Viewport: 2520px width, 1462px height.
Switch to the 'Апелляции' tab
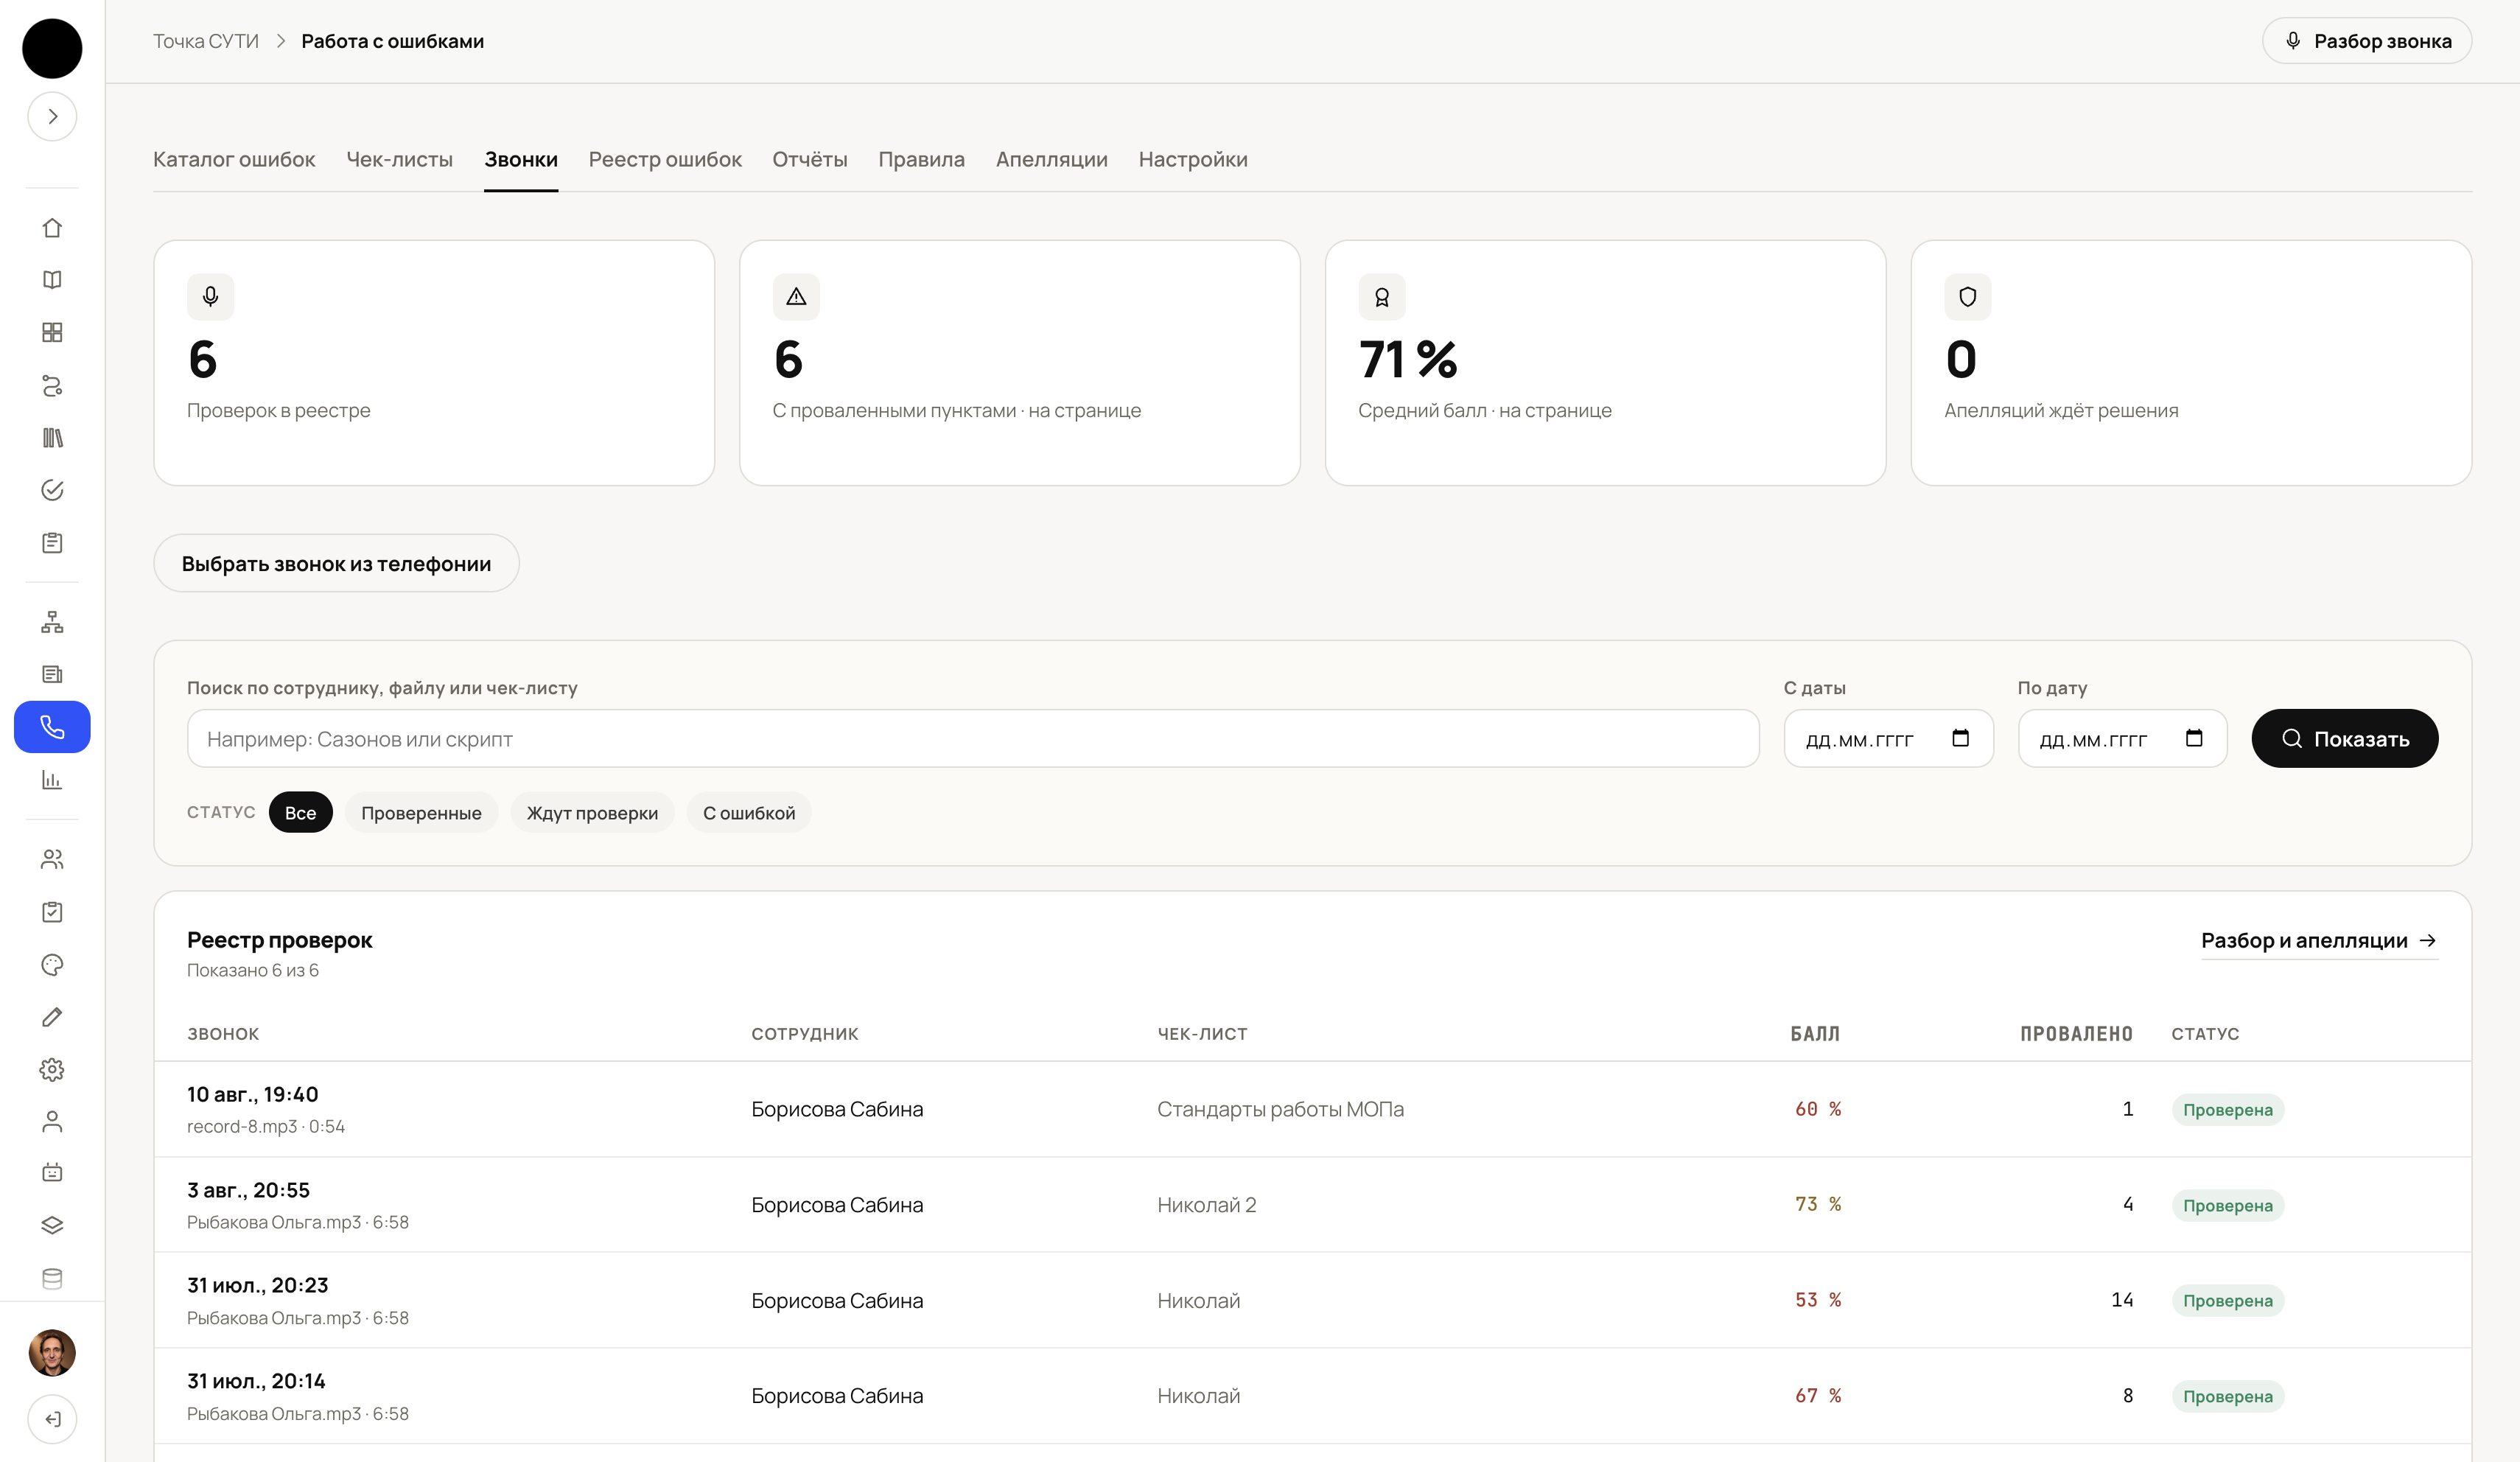tap(1051, 160)
